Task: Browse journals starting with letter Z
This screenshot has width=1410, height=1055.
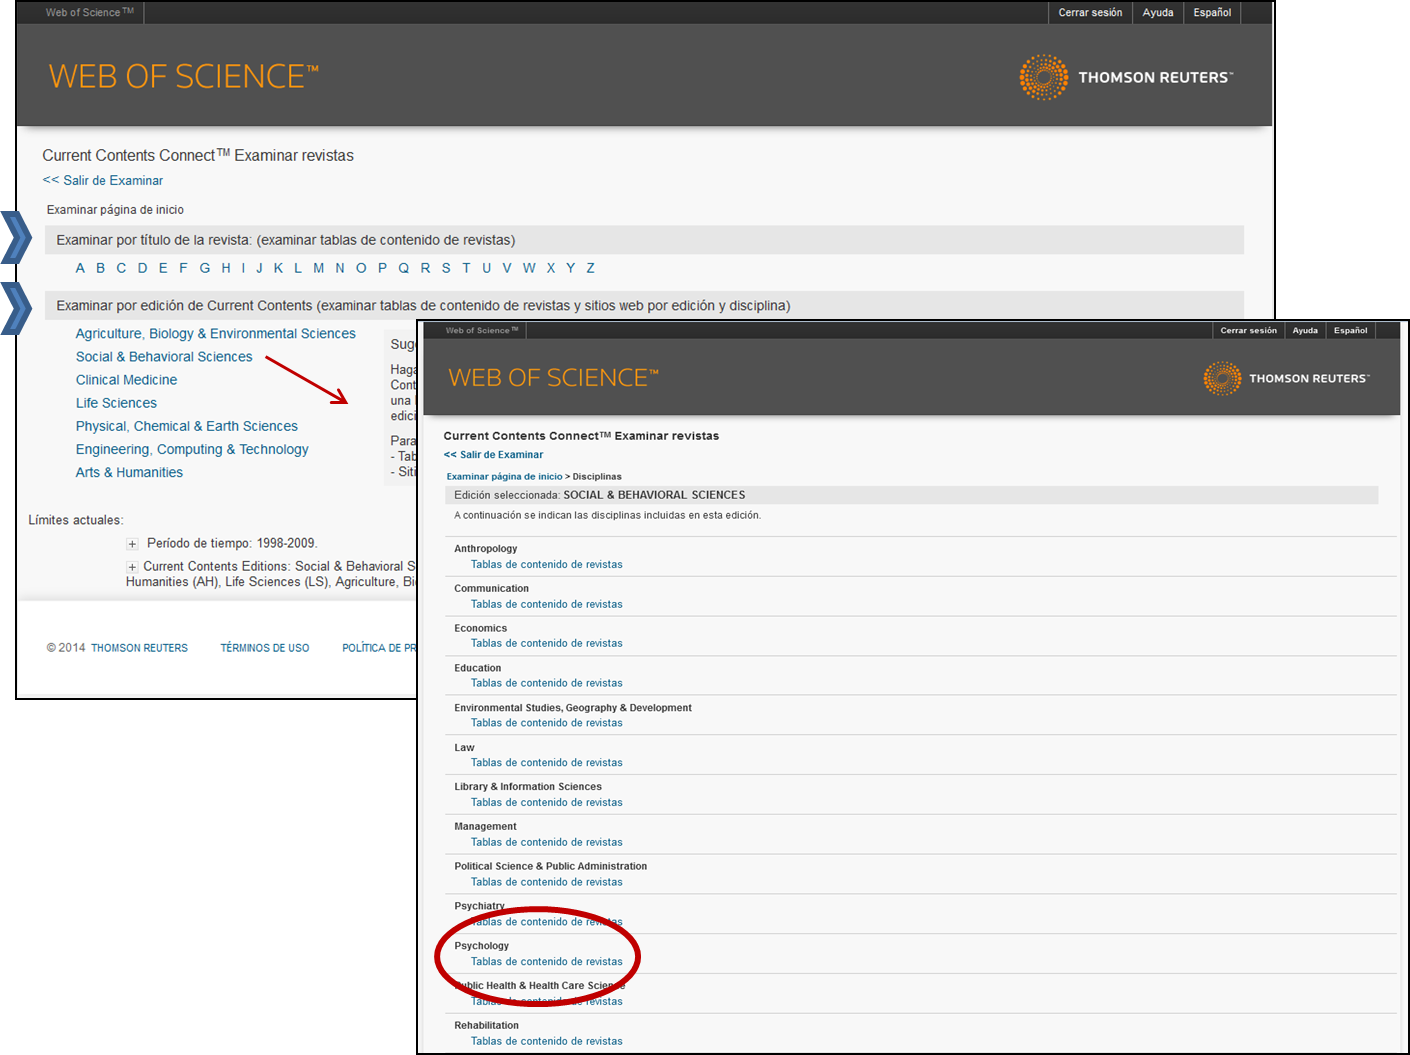Action: [590, 268]
